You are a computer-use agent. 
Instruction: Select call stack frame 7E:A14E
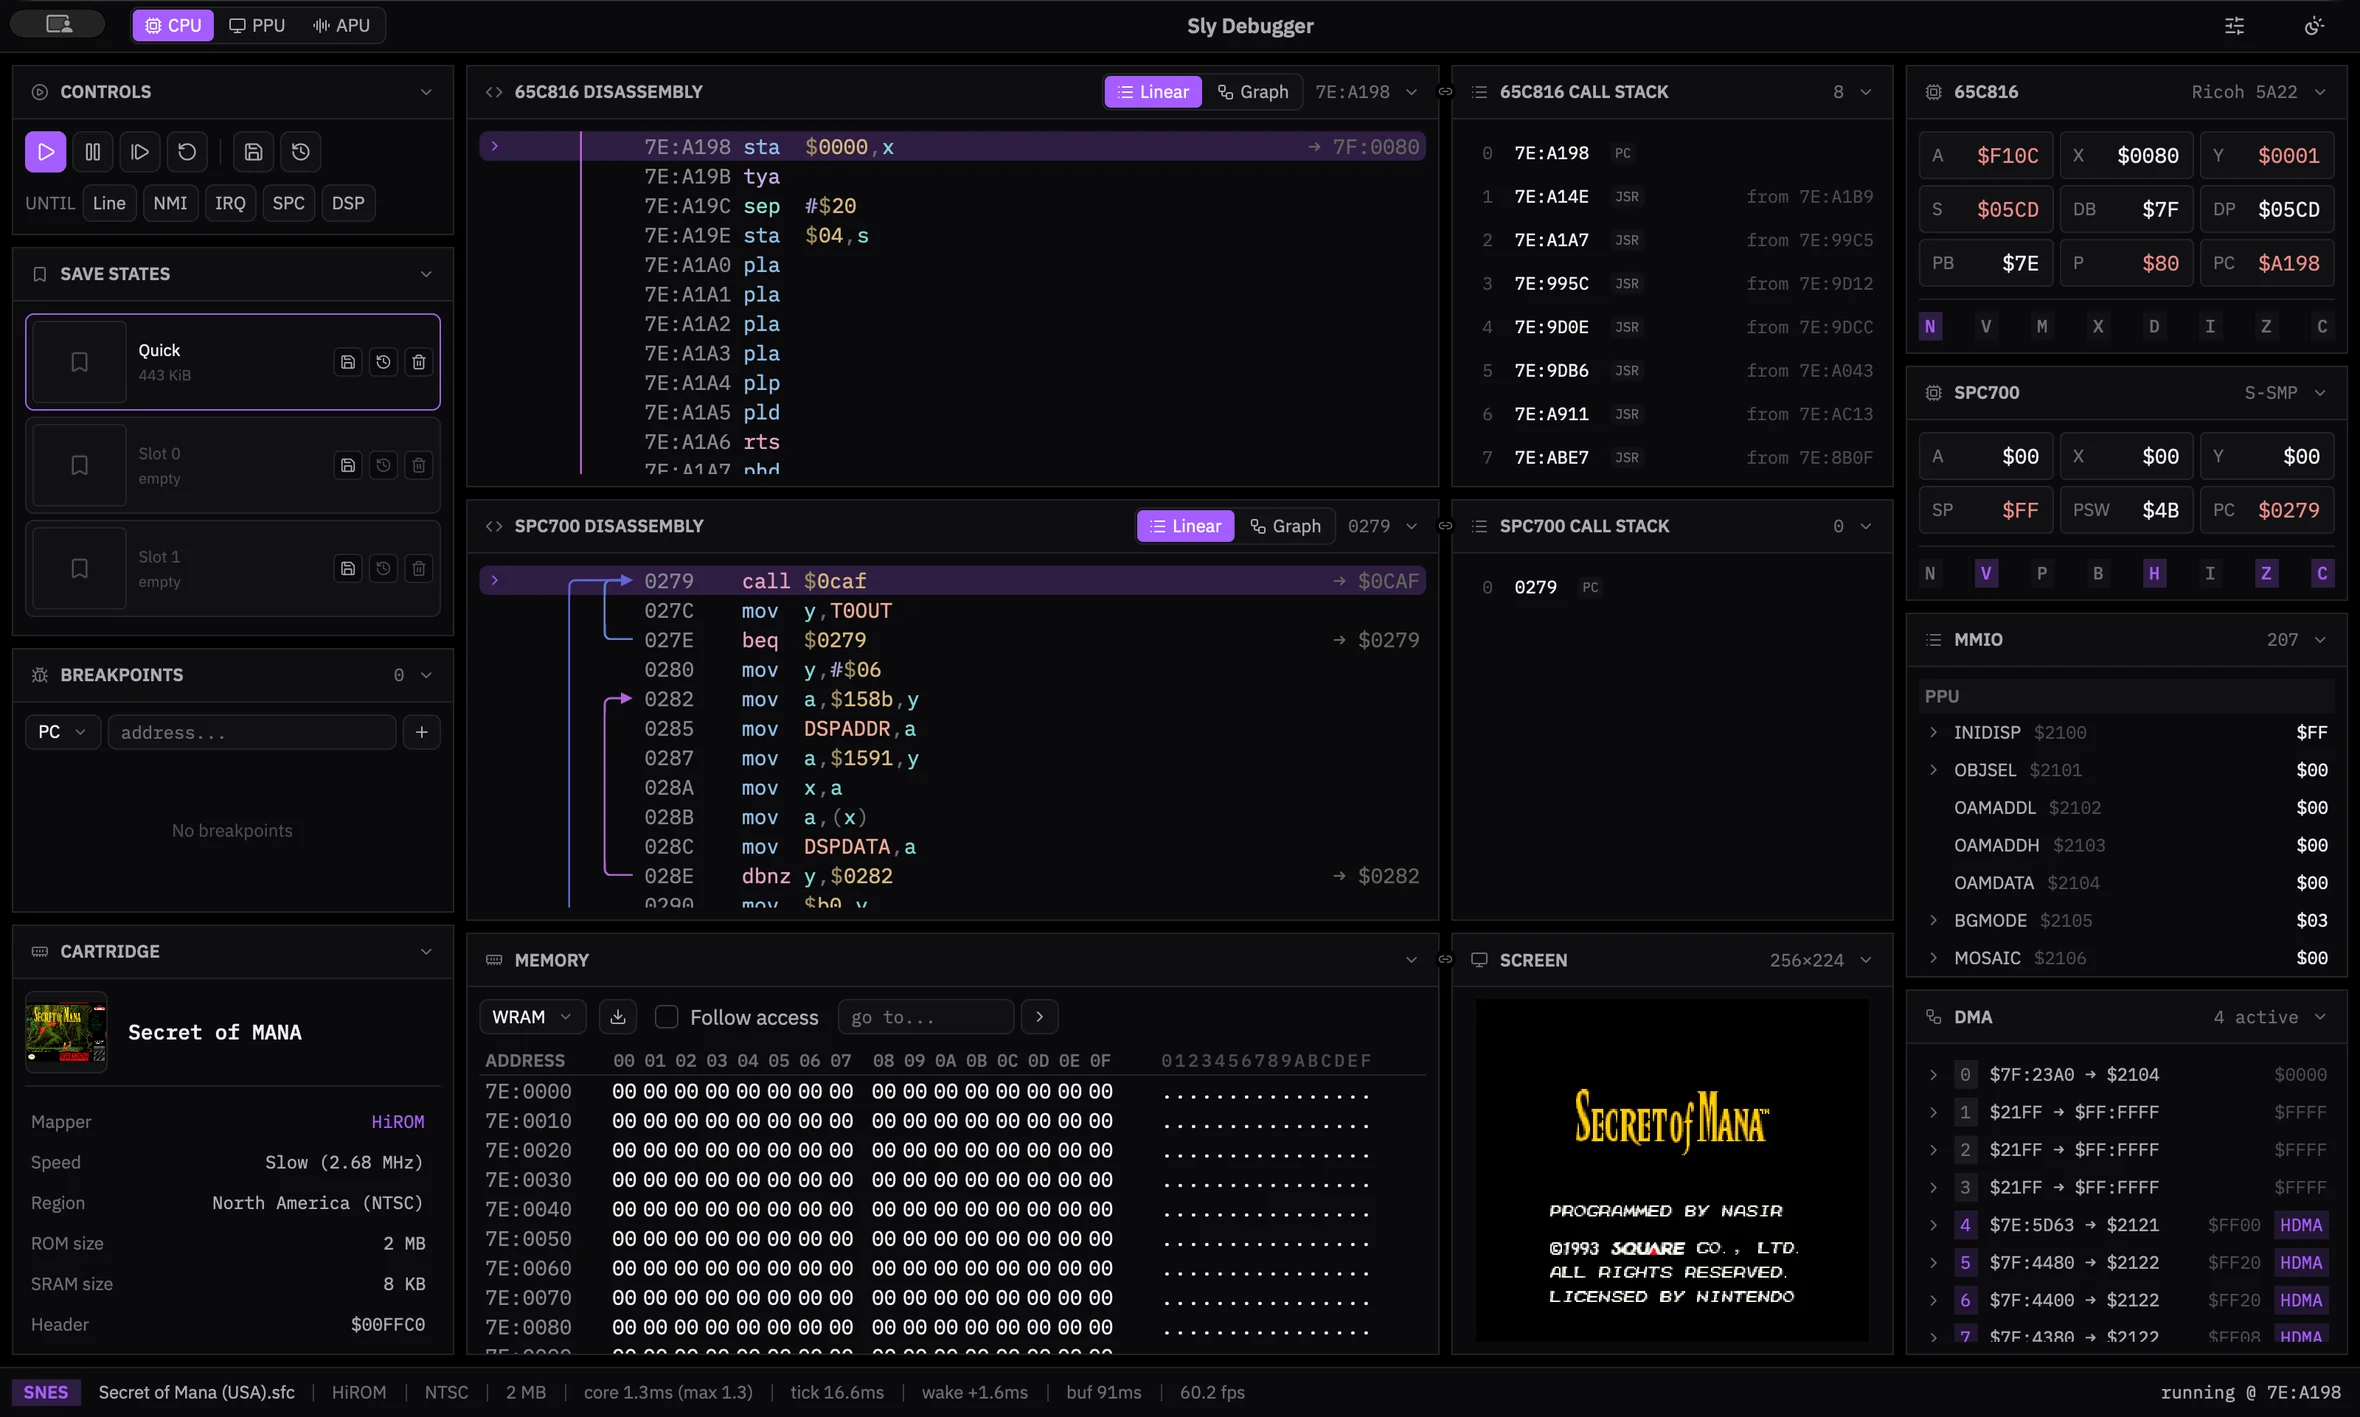click(x=1672, y=197)
